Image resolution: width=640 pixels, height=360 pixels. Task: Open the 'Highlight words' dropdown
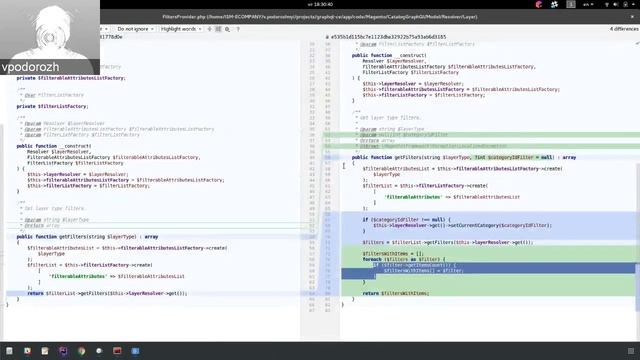pos(181,29)
